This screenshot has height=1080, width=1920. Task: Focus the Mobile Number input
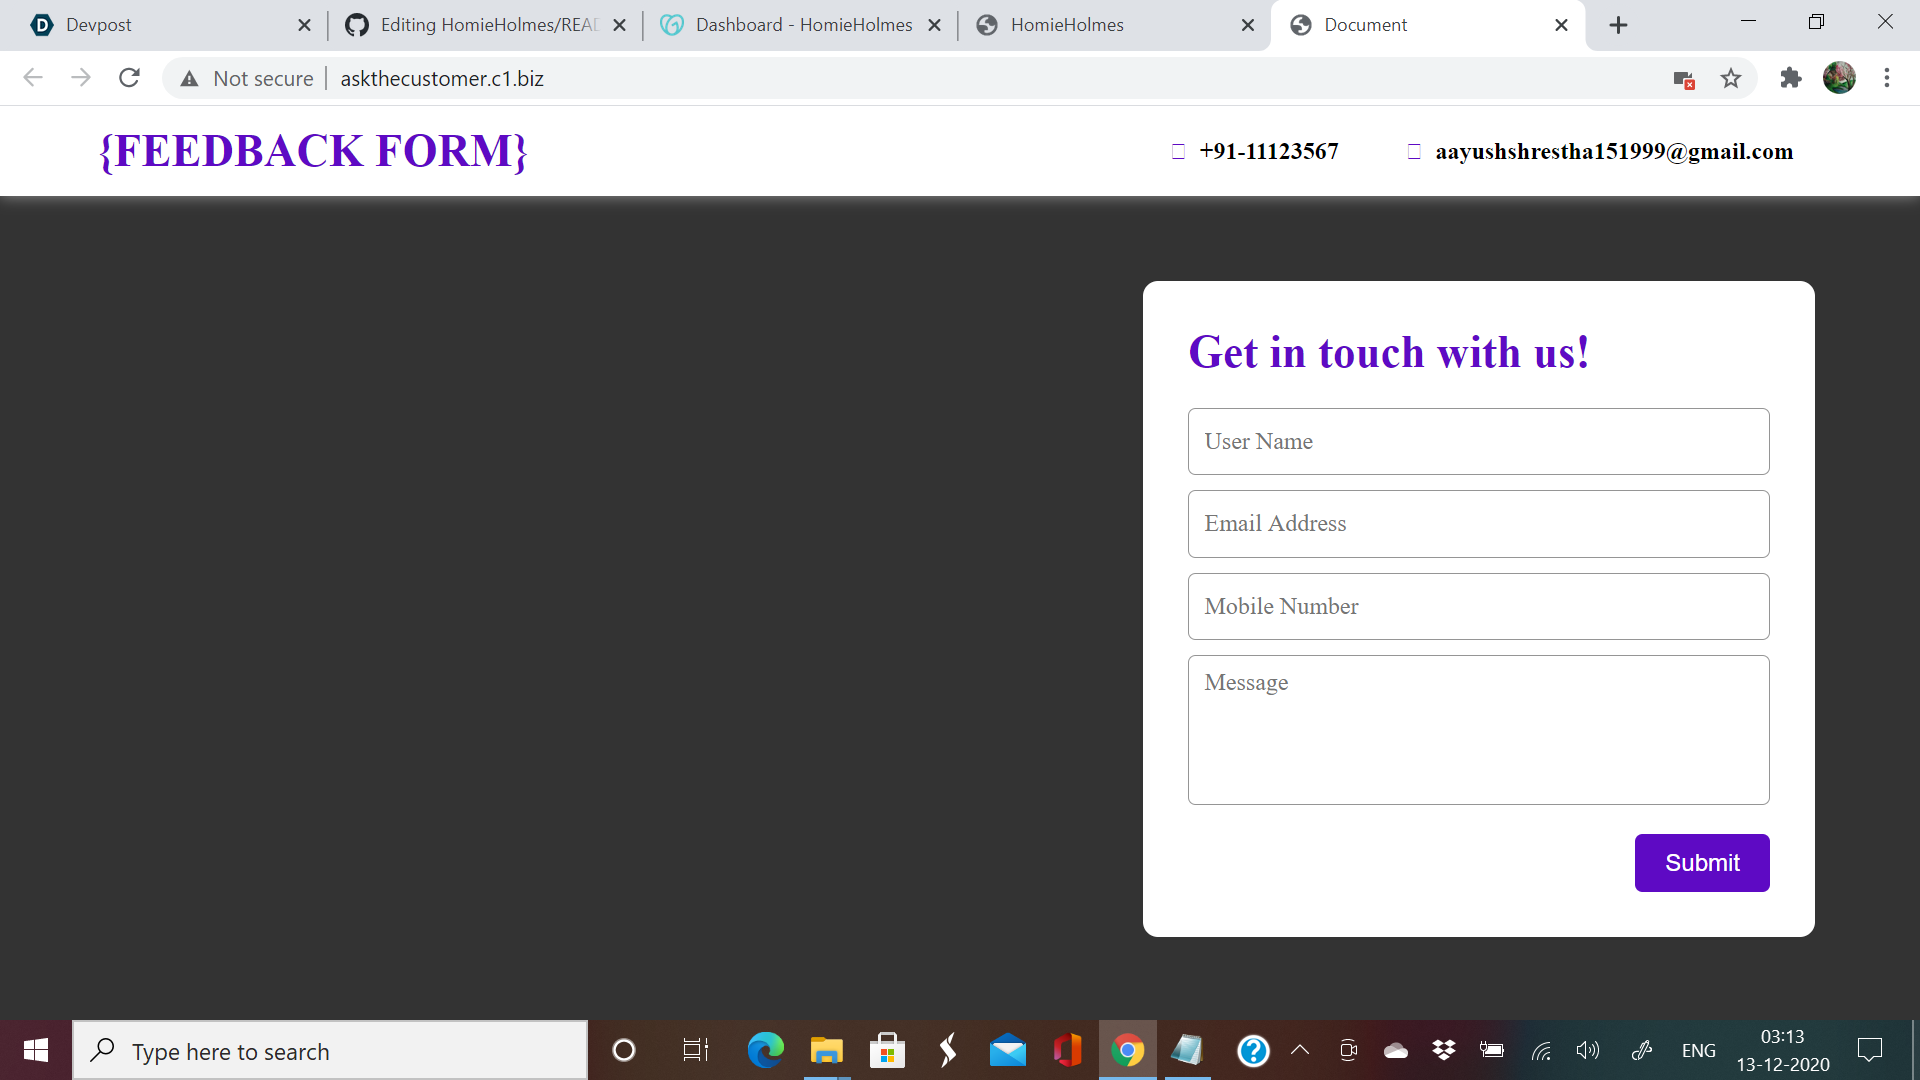(1478, 606)
